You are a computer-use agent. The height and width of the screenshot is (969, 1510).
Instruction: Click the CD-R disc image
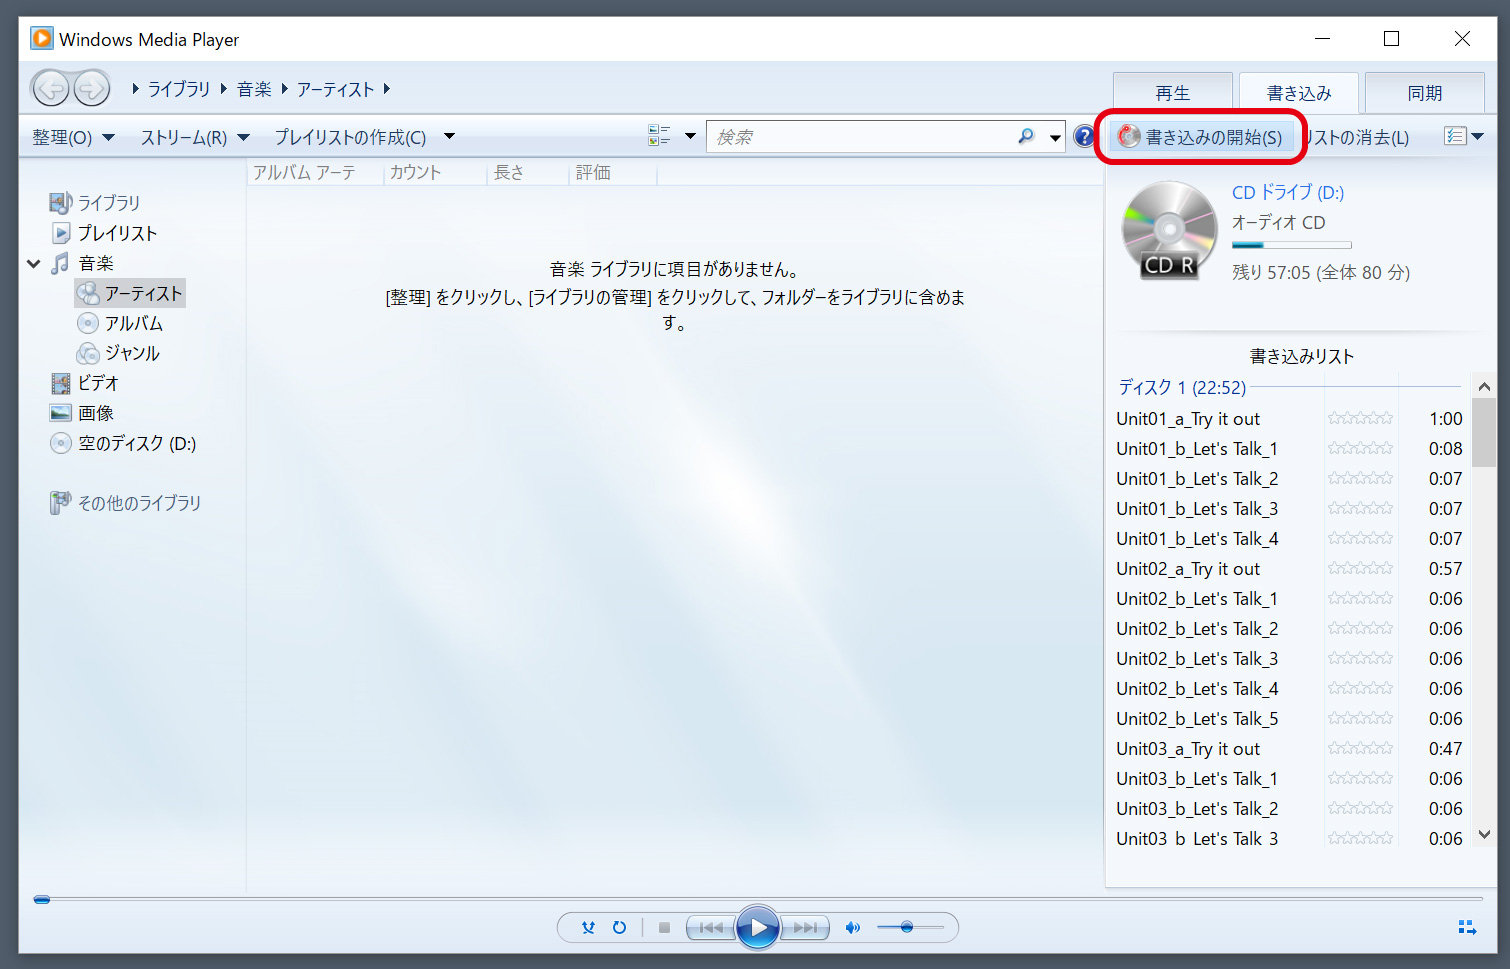1169,229
